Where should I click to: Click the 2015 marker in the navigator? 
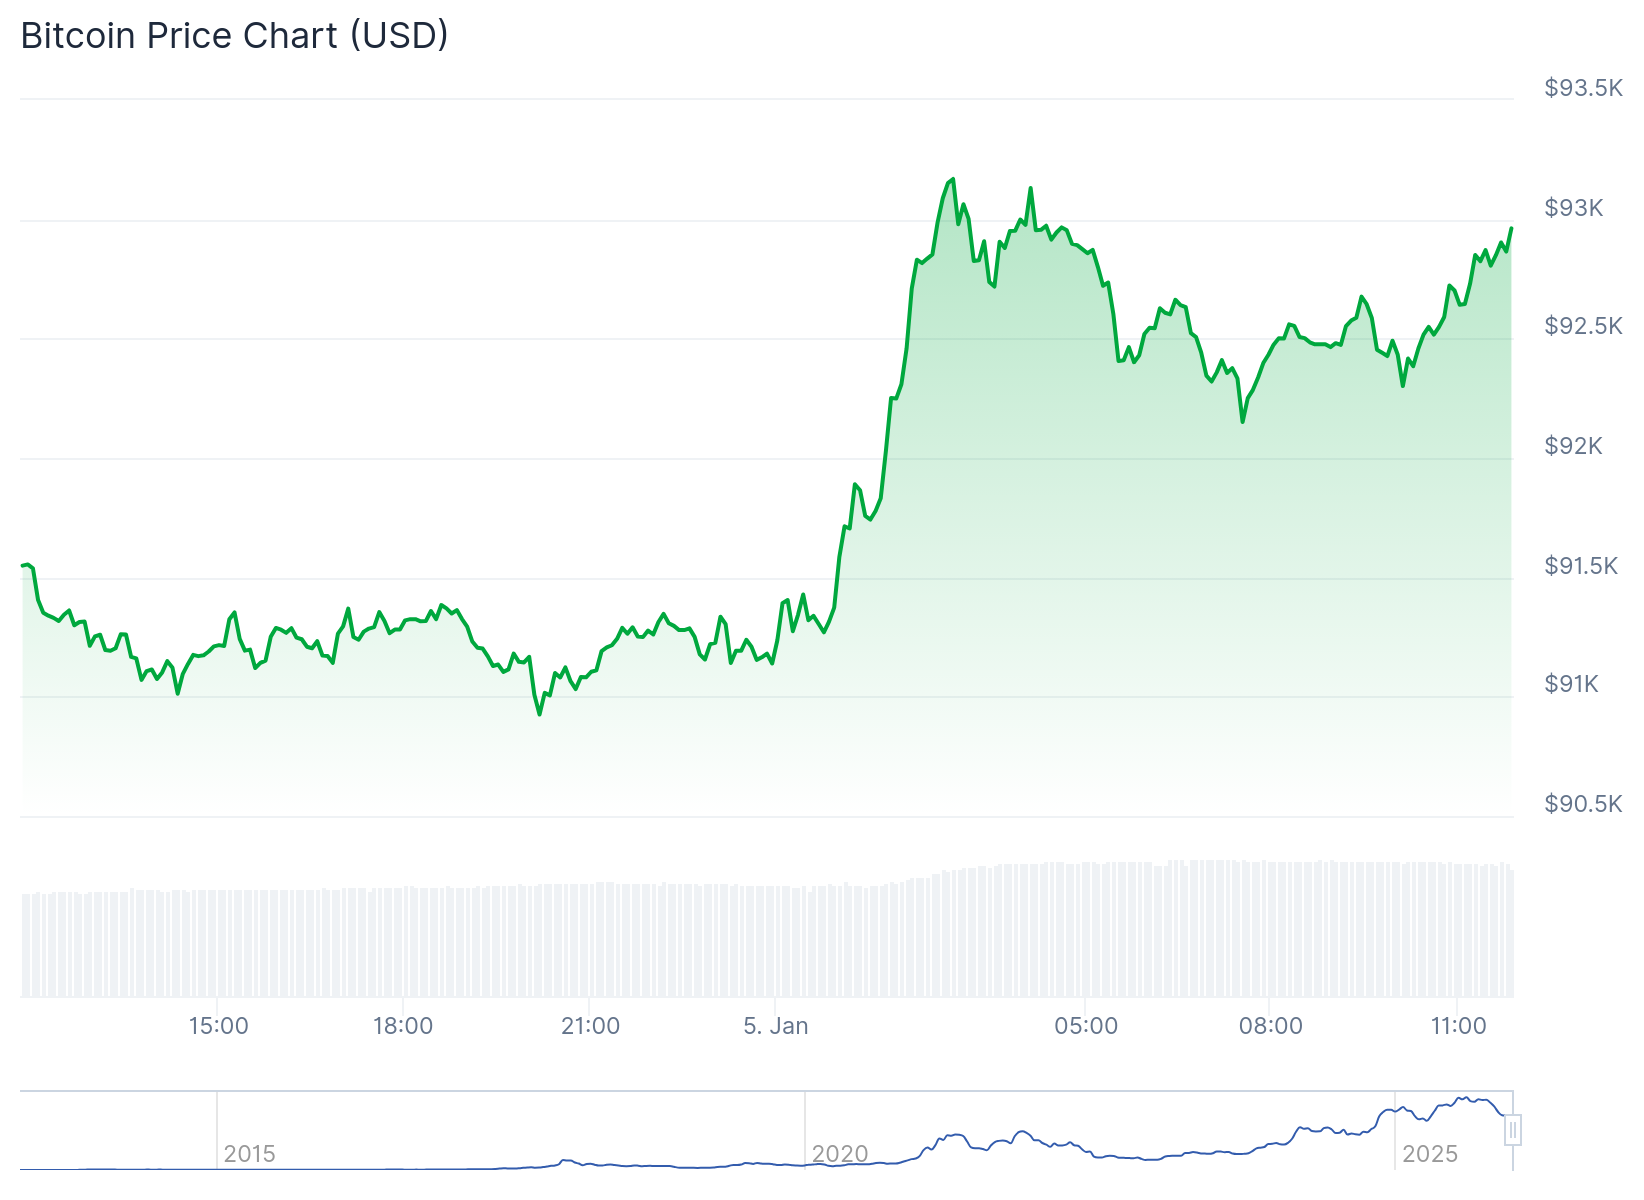pyautogui.click(x=249, y=1154)
